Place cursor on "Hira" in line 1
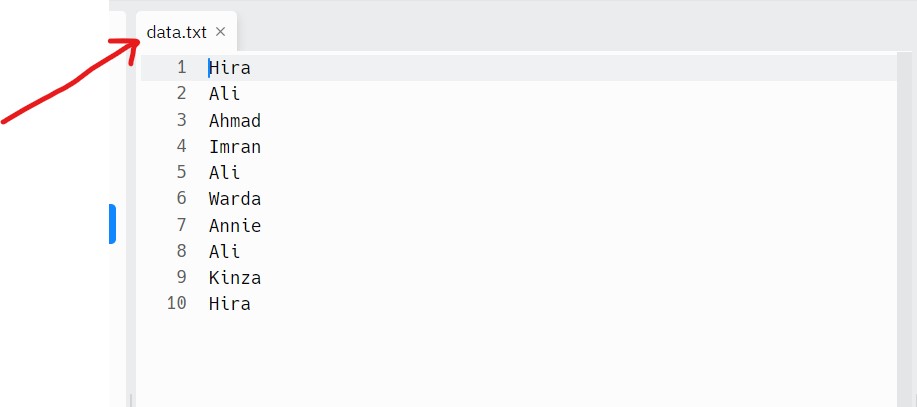917x407 pixels. 230,68
